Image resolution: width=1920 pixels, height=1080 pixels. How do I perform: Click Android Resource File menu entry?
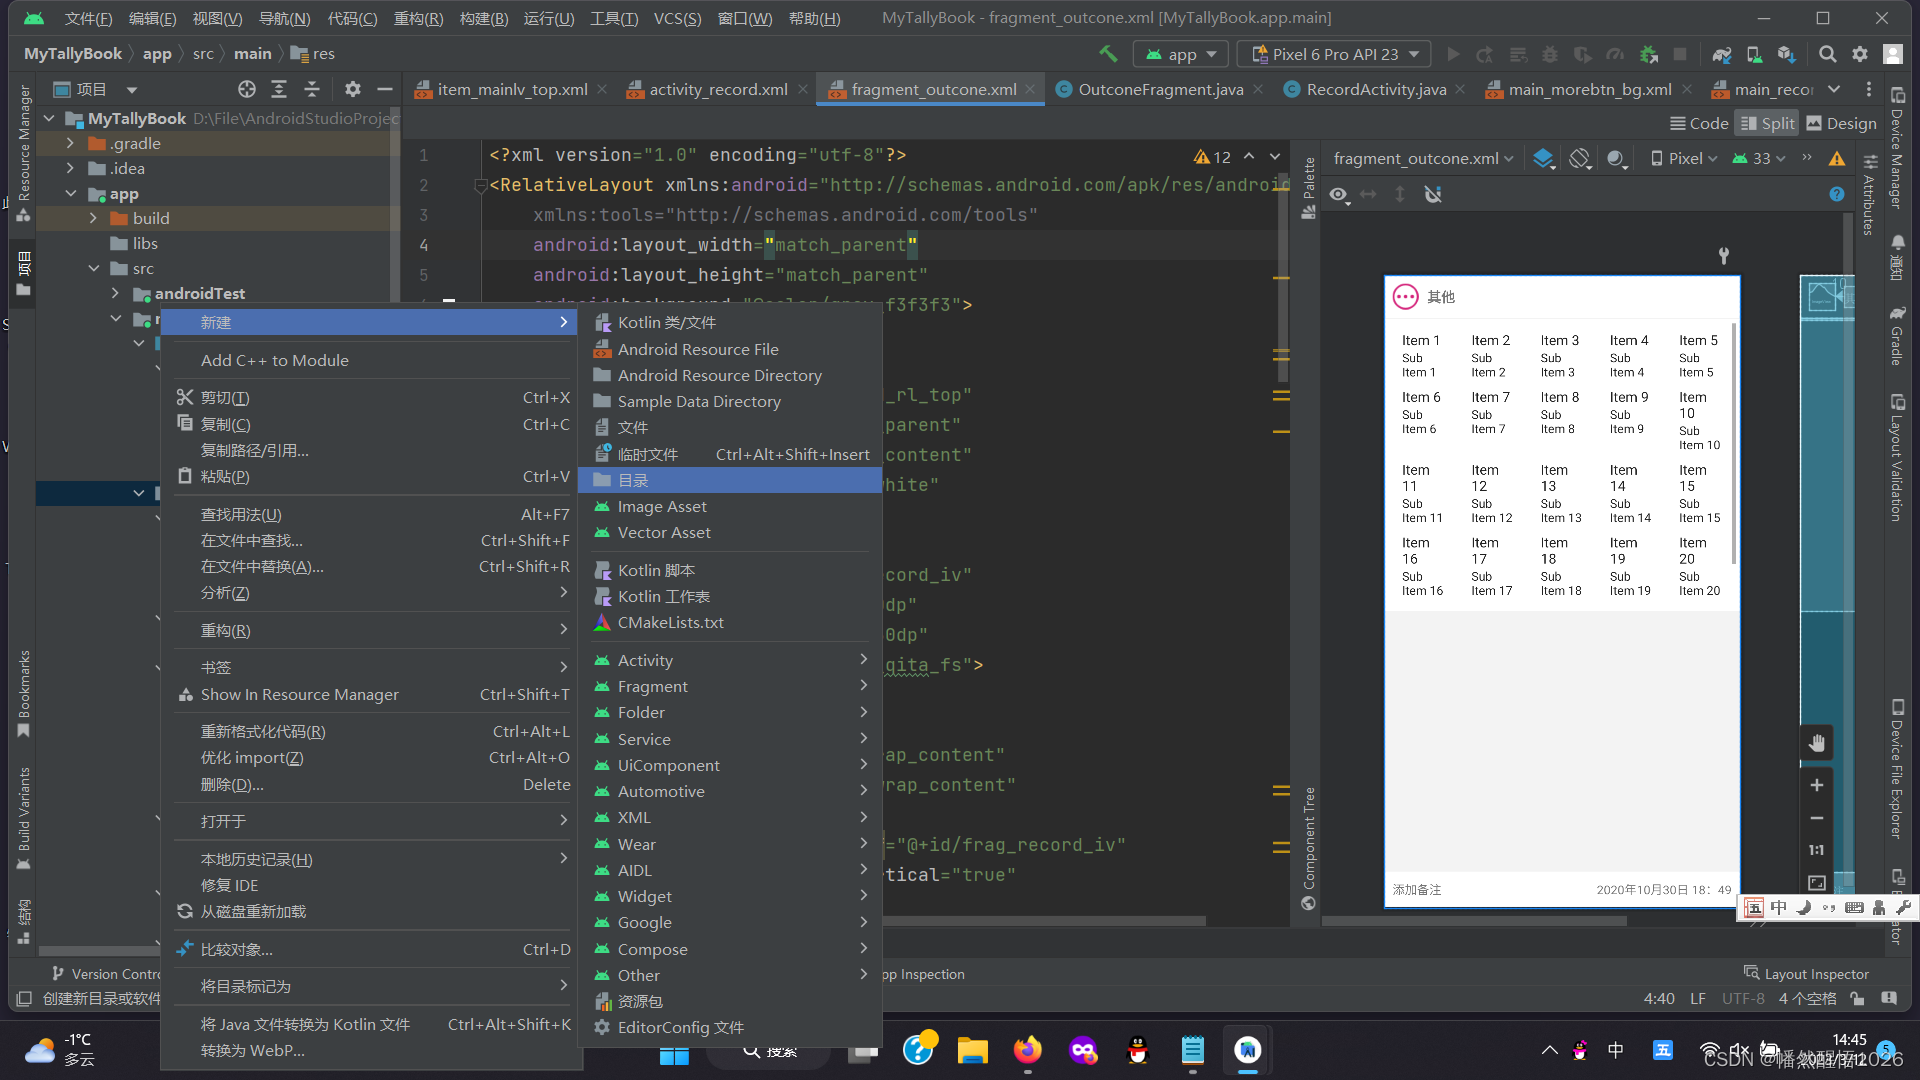click(x=697, y=349)
